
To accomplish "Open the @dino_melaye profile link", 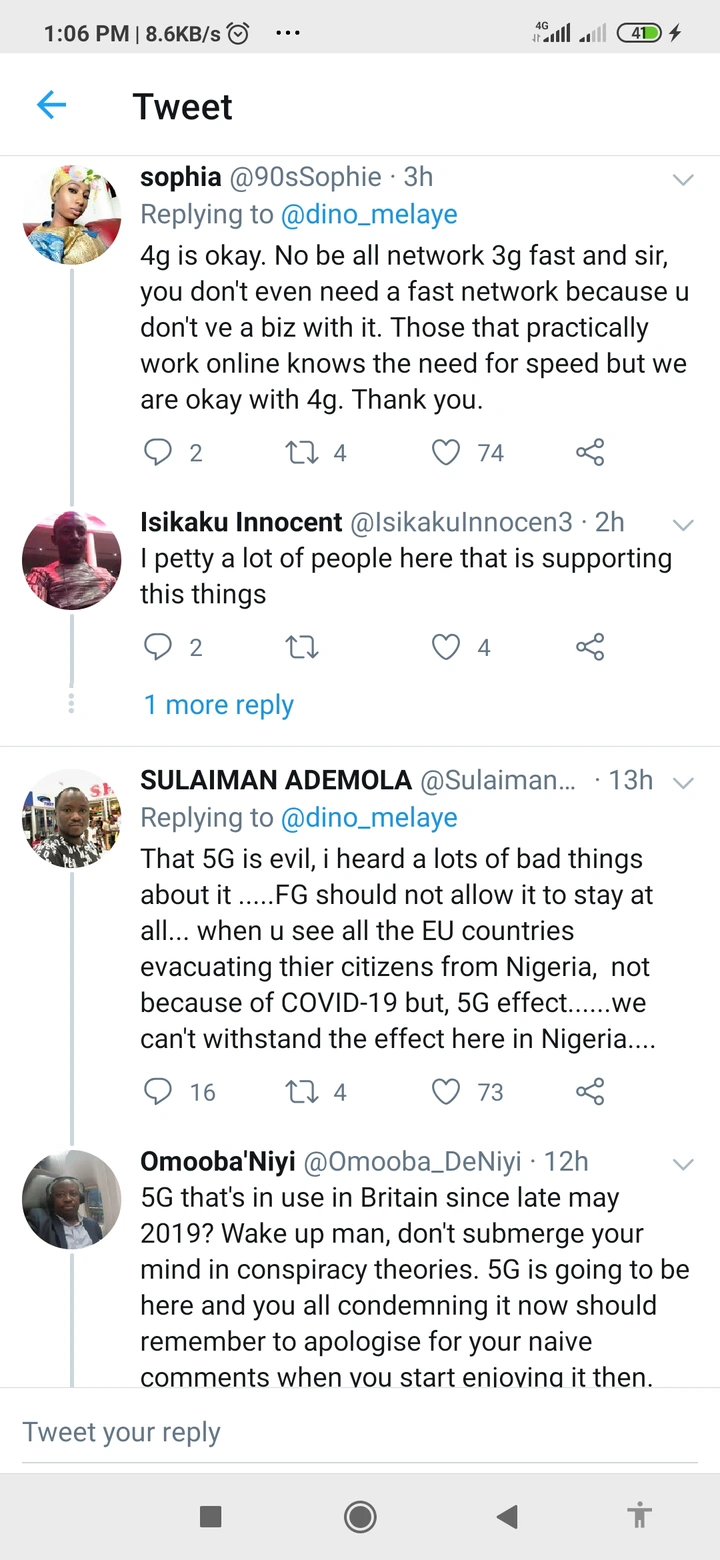I will click(x=370, y=214).
